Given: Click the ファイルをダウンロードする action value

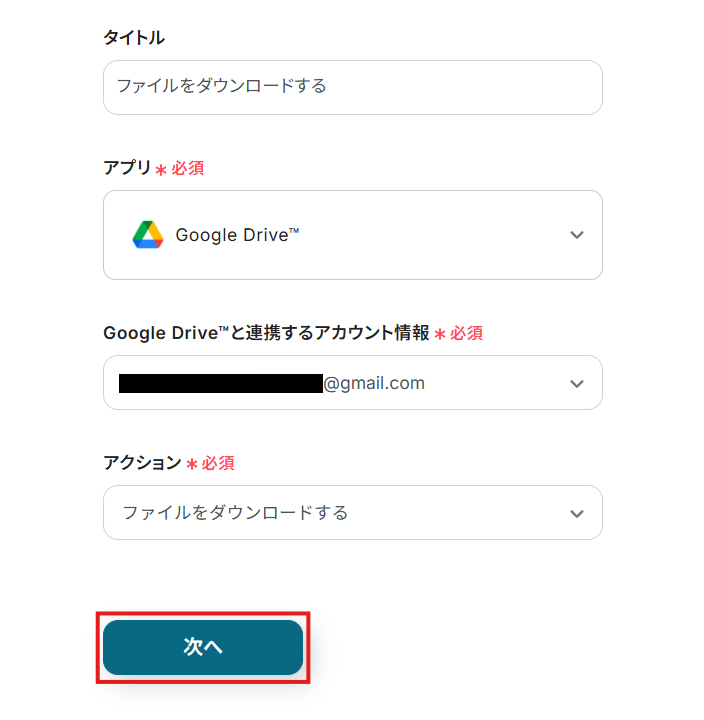Looking at the screenshot, I should point(235,513).
